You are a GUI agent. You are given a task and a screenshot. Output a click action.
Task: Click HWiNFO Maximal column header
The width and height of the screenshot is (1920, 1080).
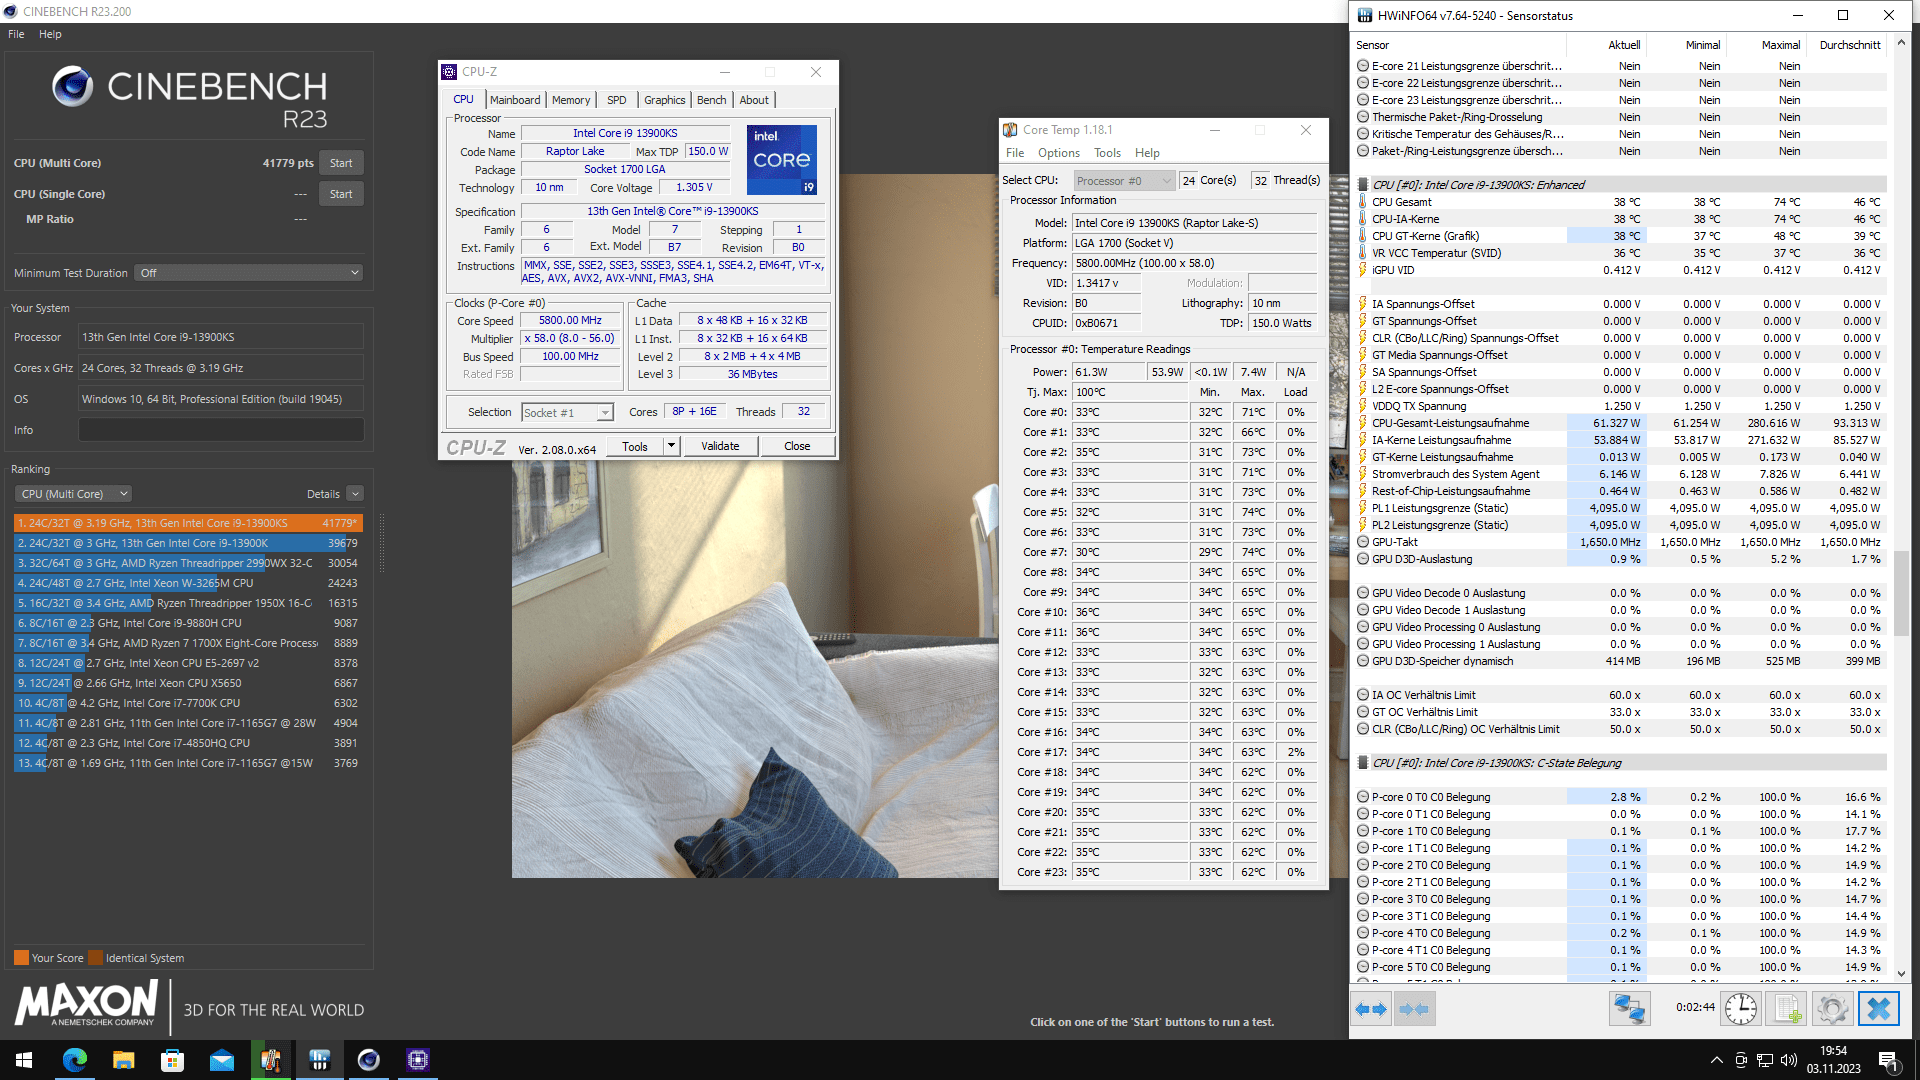[1781, 45]
